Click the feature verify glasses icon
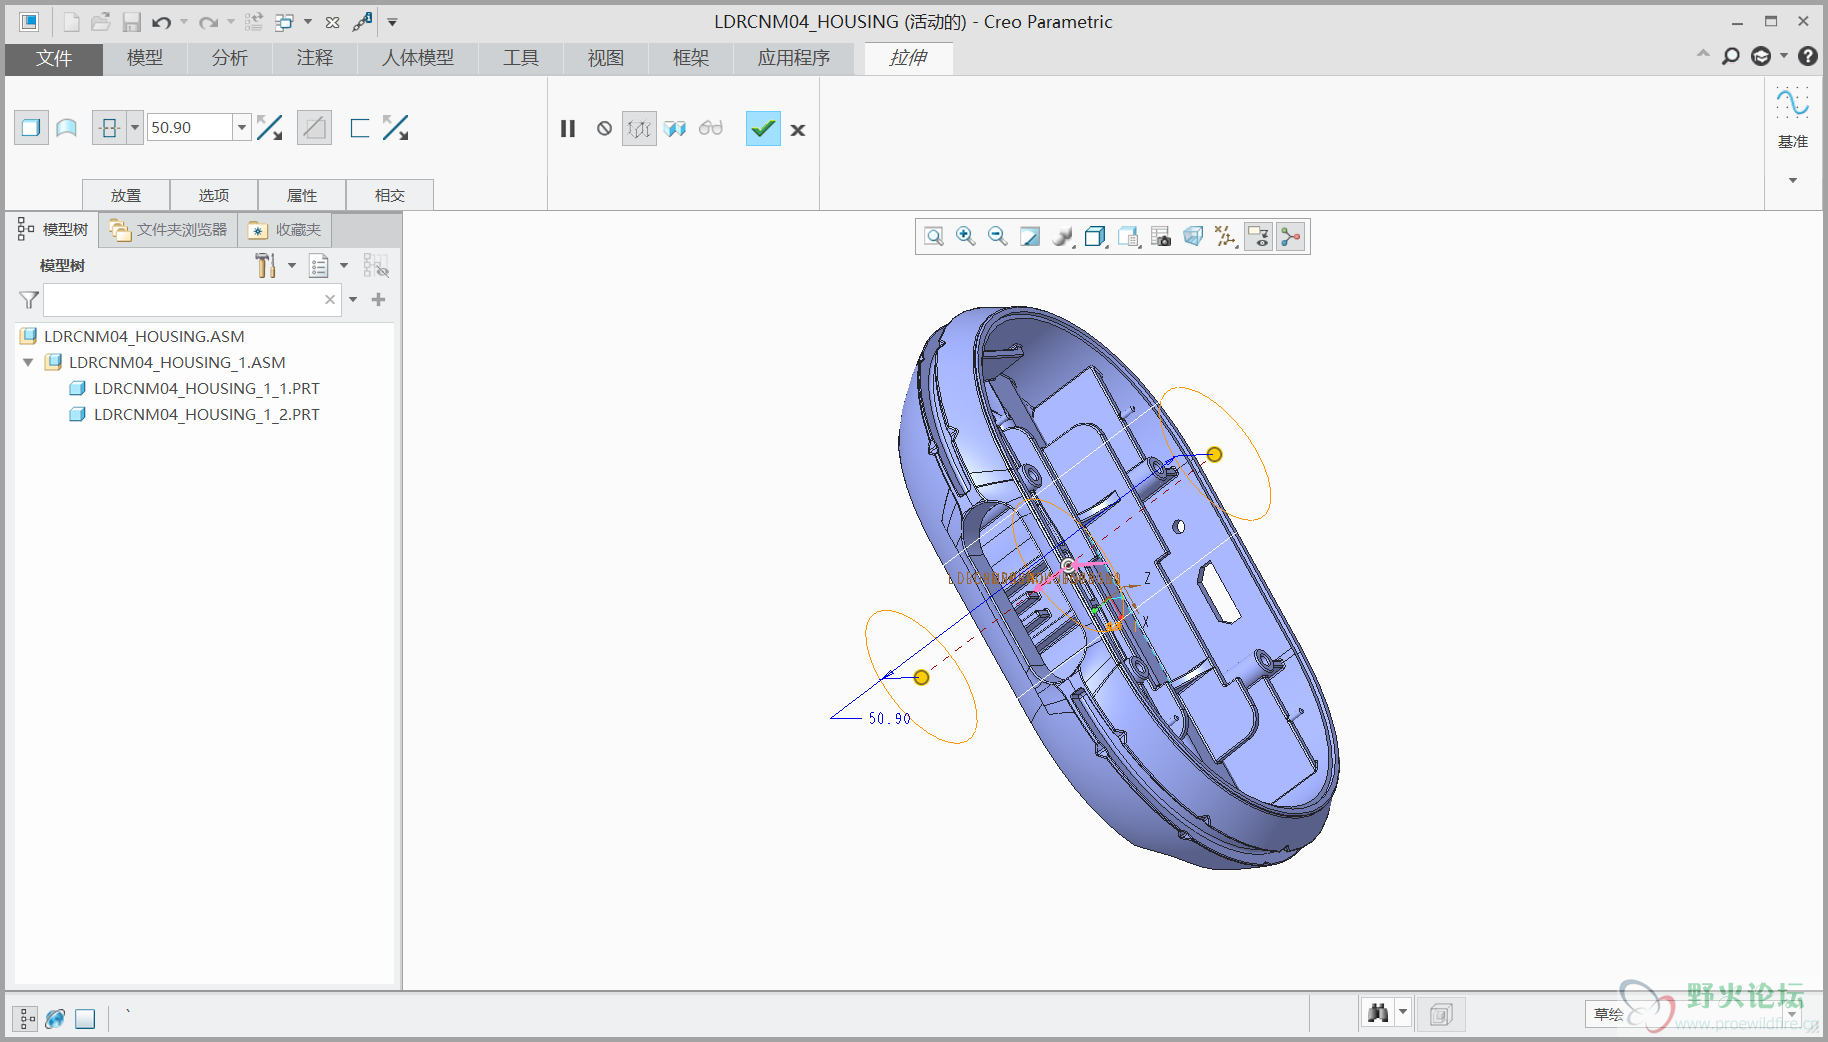This screenshot has width=1828, height=1042. click(x=711, y=128)
